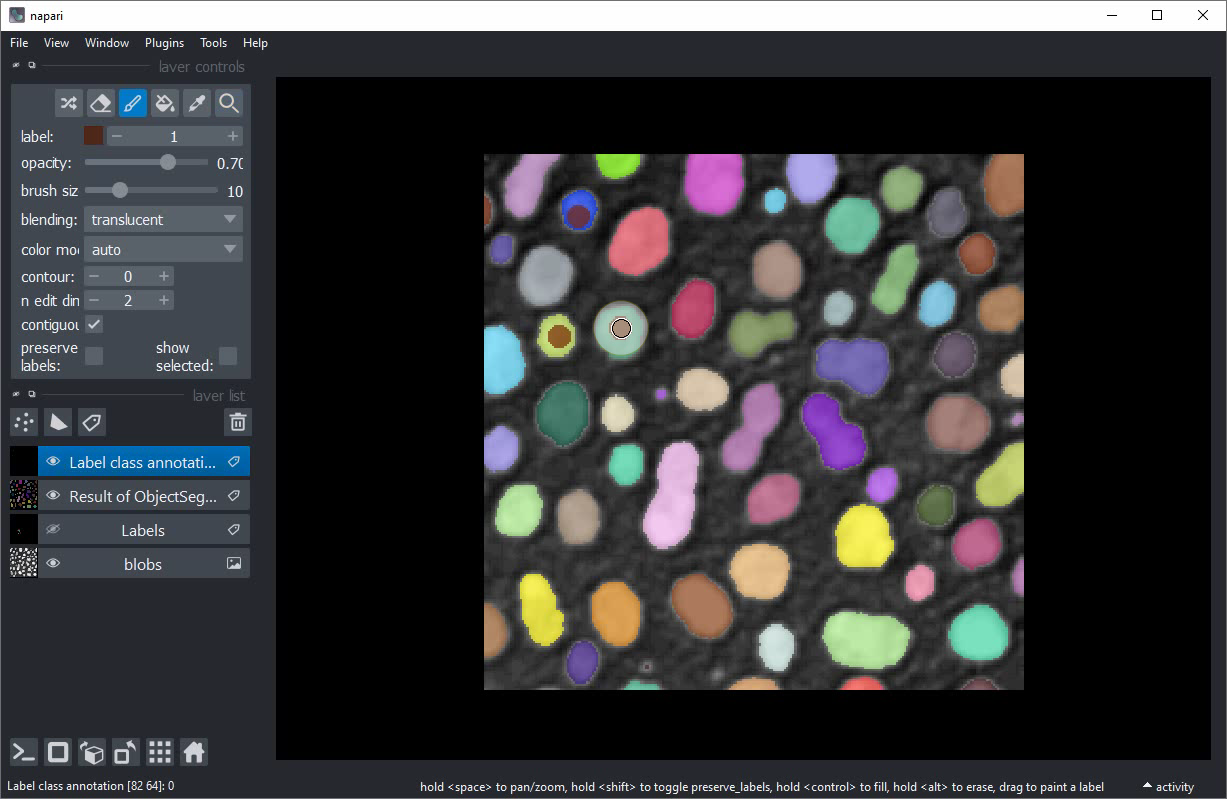This screenshot has height=799, width=1227.
Task: Create a new points layer
Action: click(24, 423)
